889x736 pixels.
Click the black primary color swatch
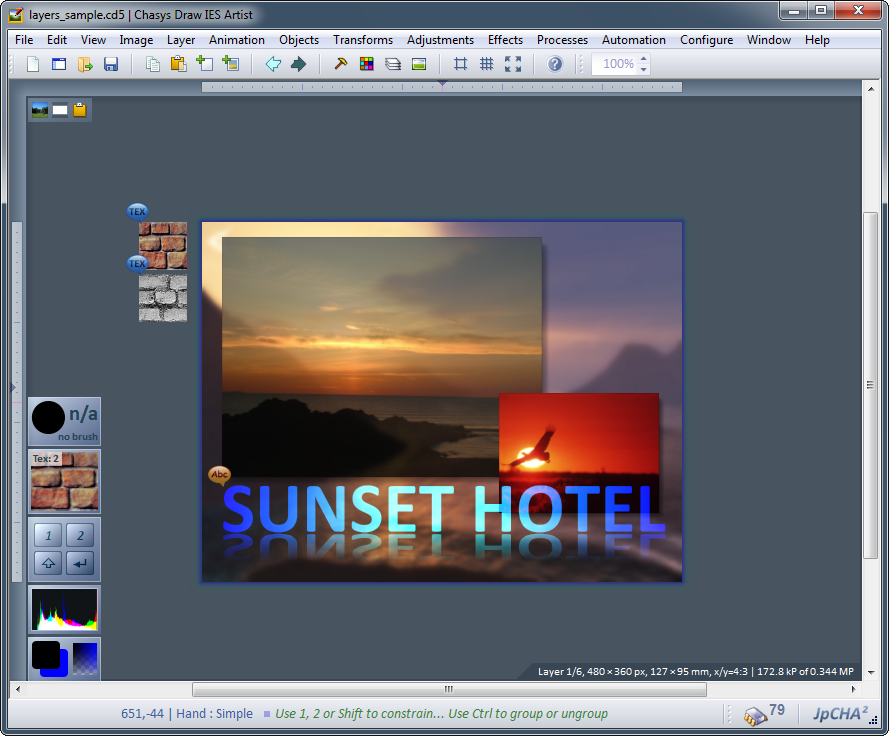(x=45, y=654)
